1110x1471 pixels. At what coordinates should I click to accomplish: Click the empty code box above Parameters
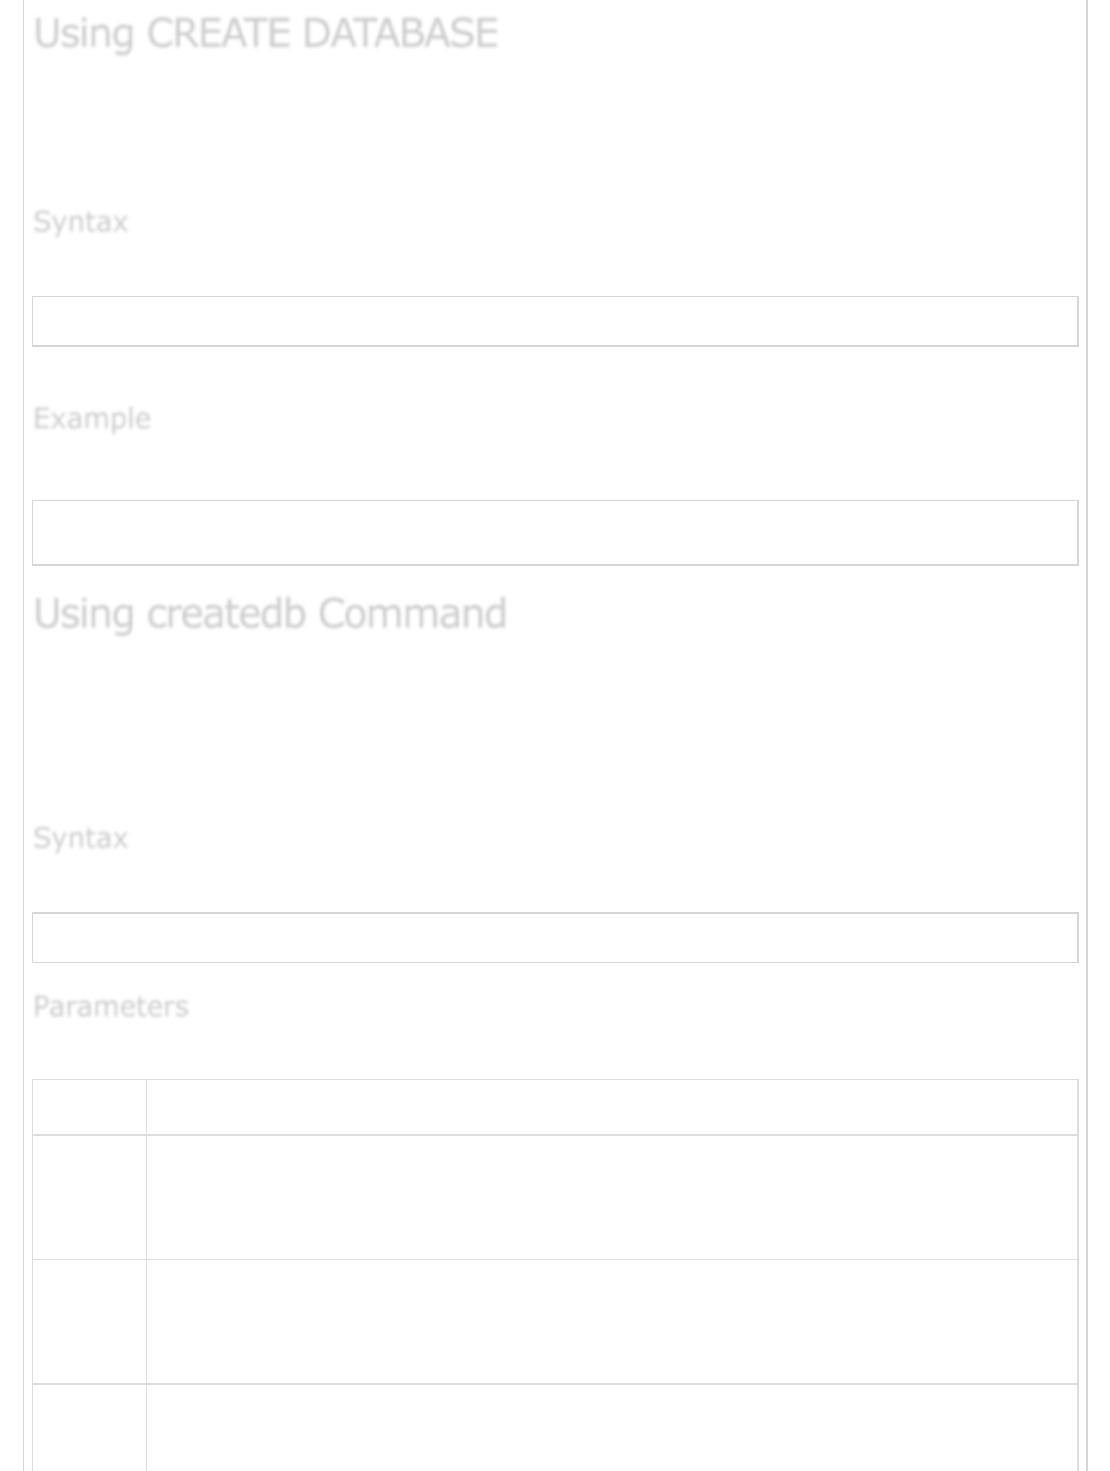click(555, 938)
